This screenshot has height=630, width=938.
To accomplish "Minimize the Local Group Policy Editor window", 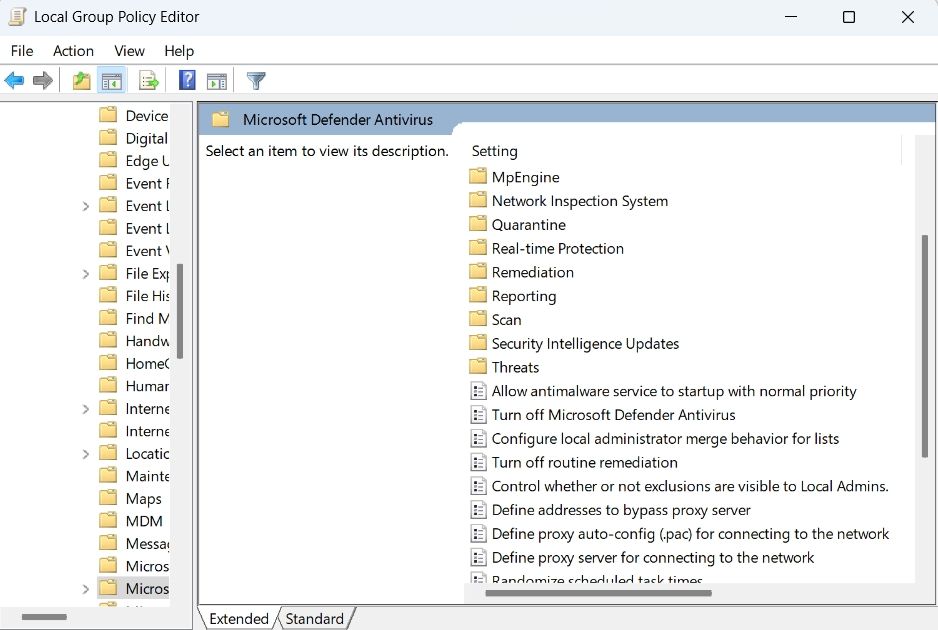I will [791, 17].
